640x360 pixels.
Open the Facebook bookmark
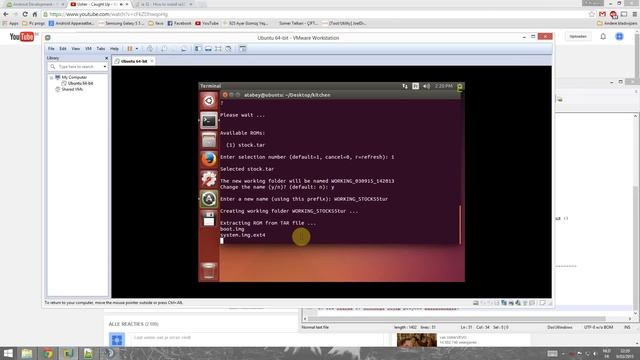click(179, 24)
